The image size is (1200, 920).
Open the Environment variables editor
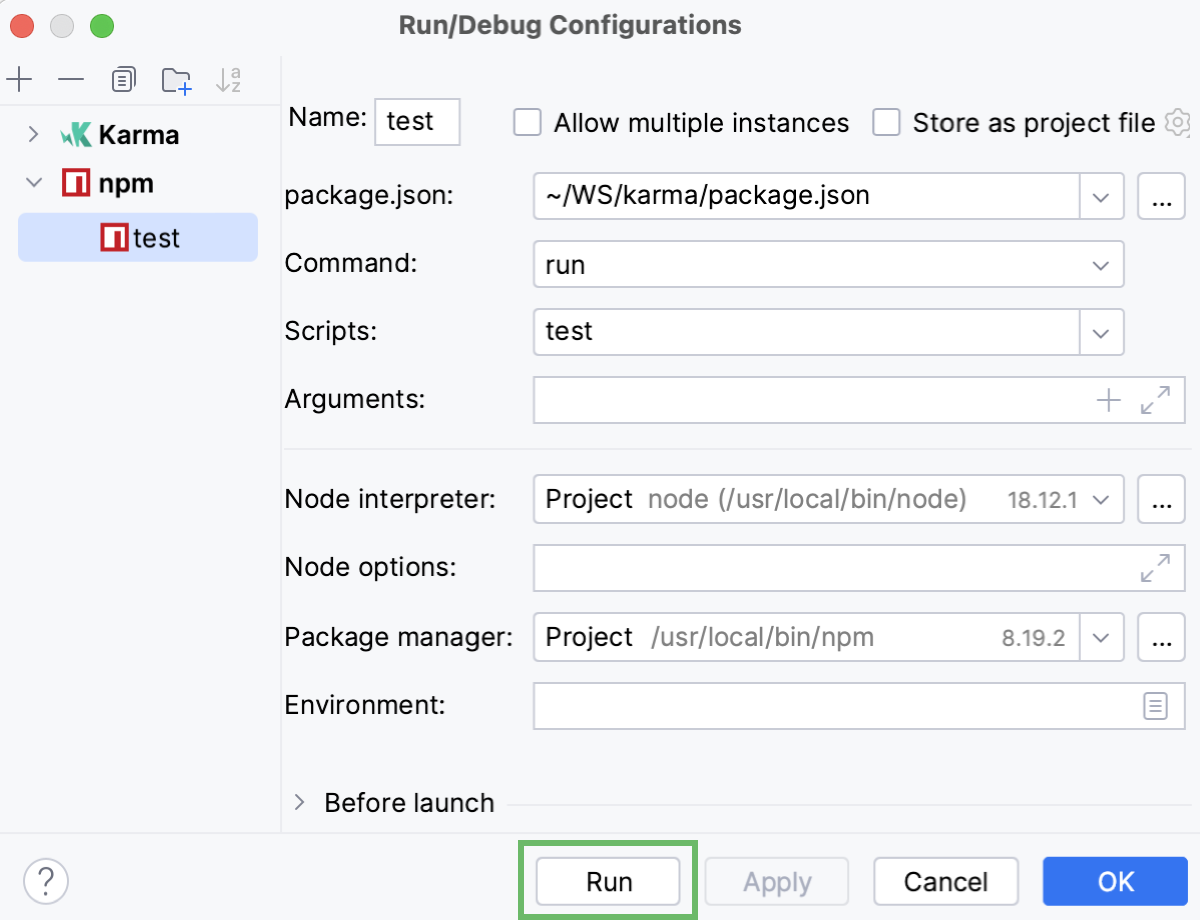[1155, 705]
